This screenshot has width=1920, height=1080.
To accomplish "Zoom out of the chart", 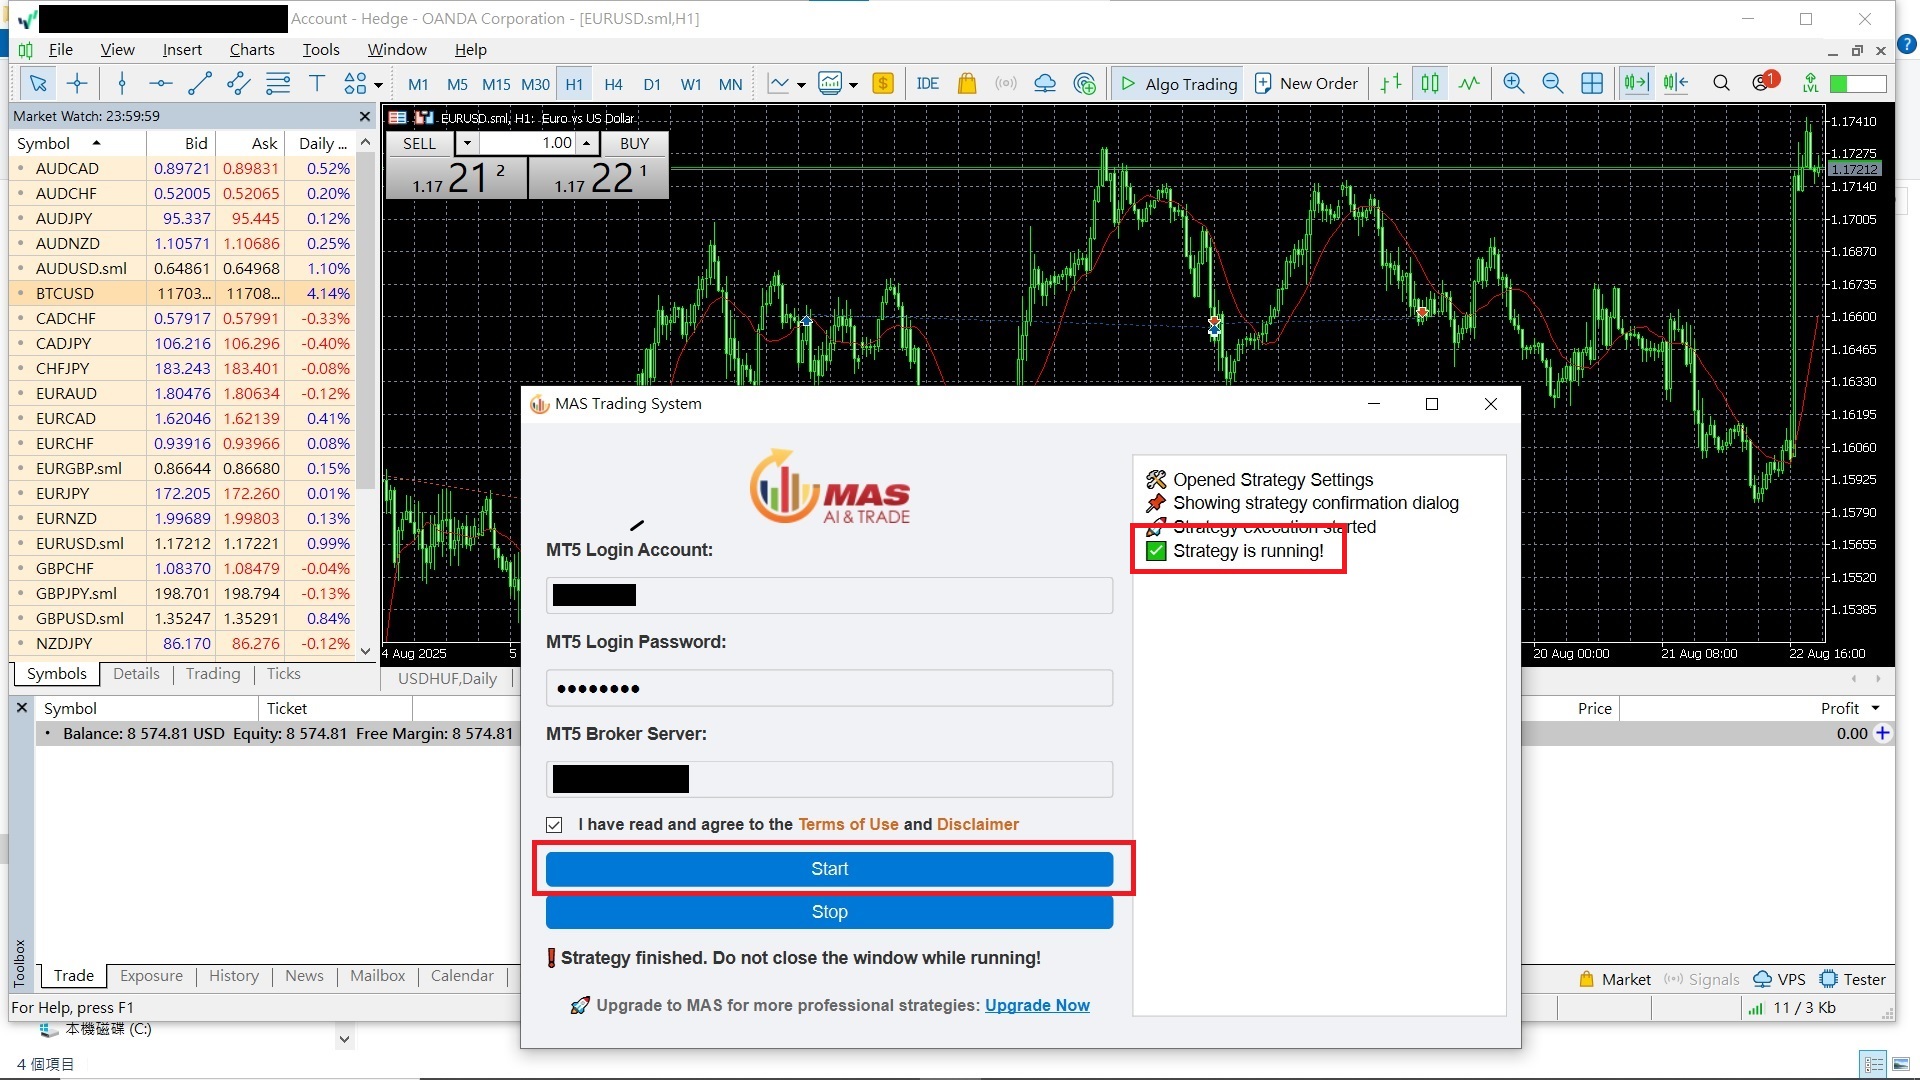I will [1553, 83].
